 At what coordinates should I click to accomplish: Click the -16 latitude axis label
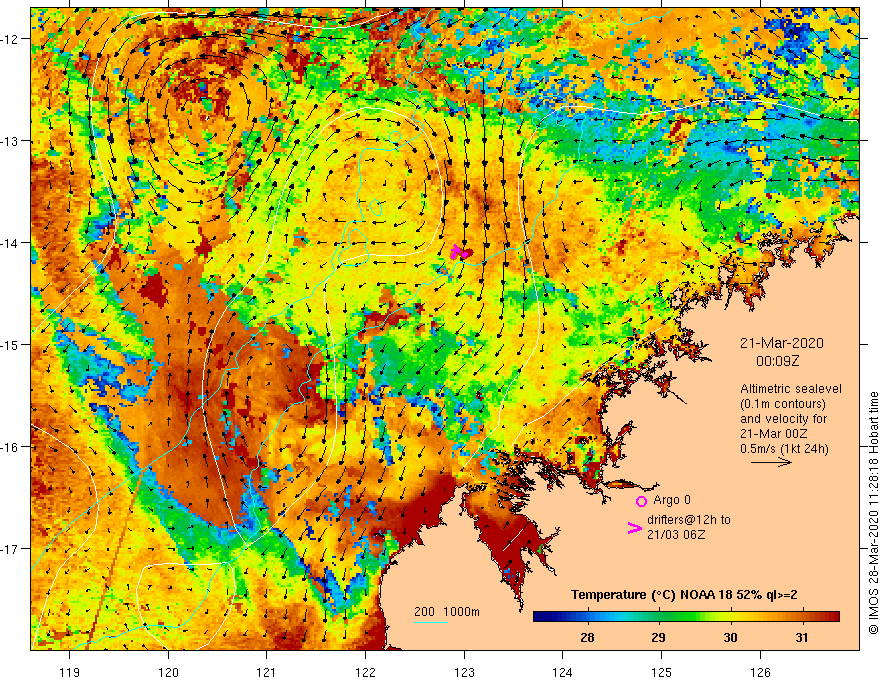pos(12,447)
